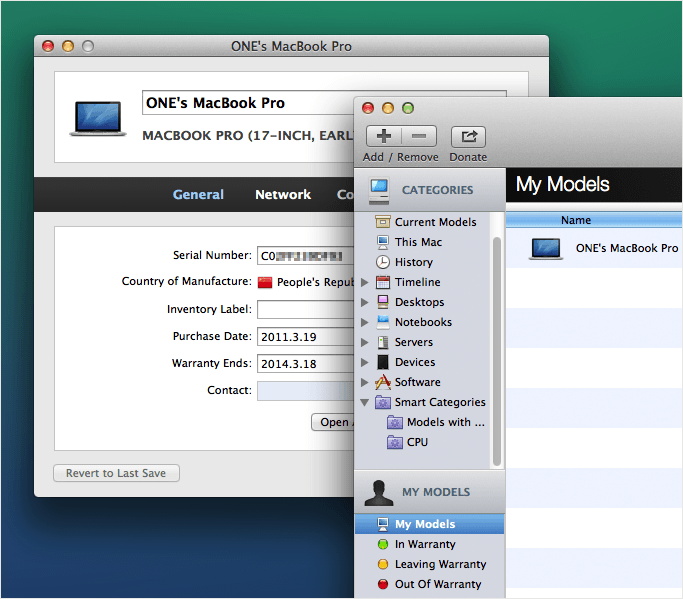This screenshot has width=683, height=599.
Task: Select the History label
Action: point(414,262)
